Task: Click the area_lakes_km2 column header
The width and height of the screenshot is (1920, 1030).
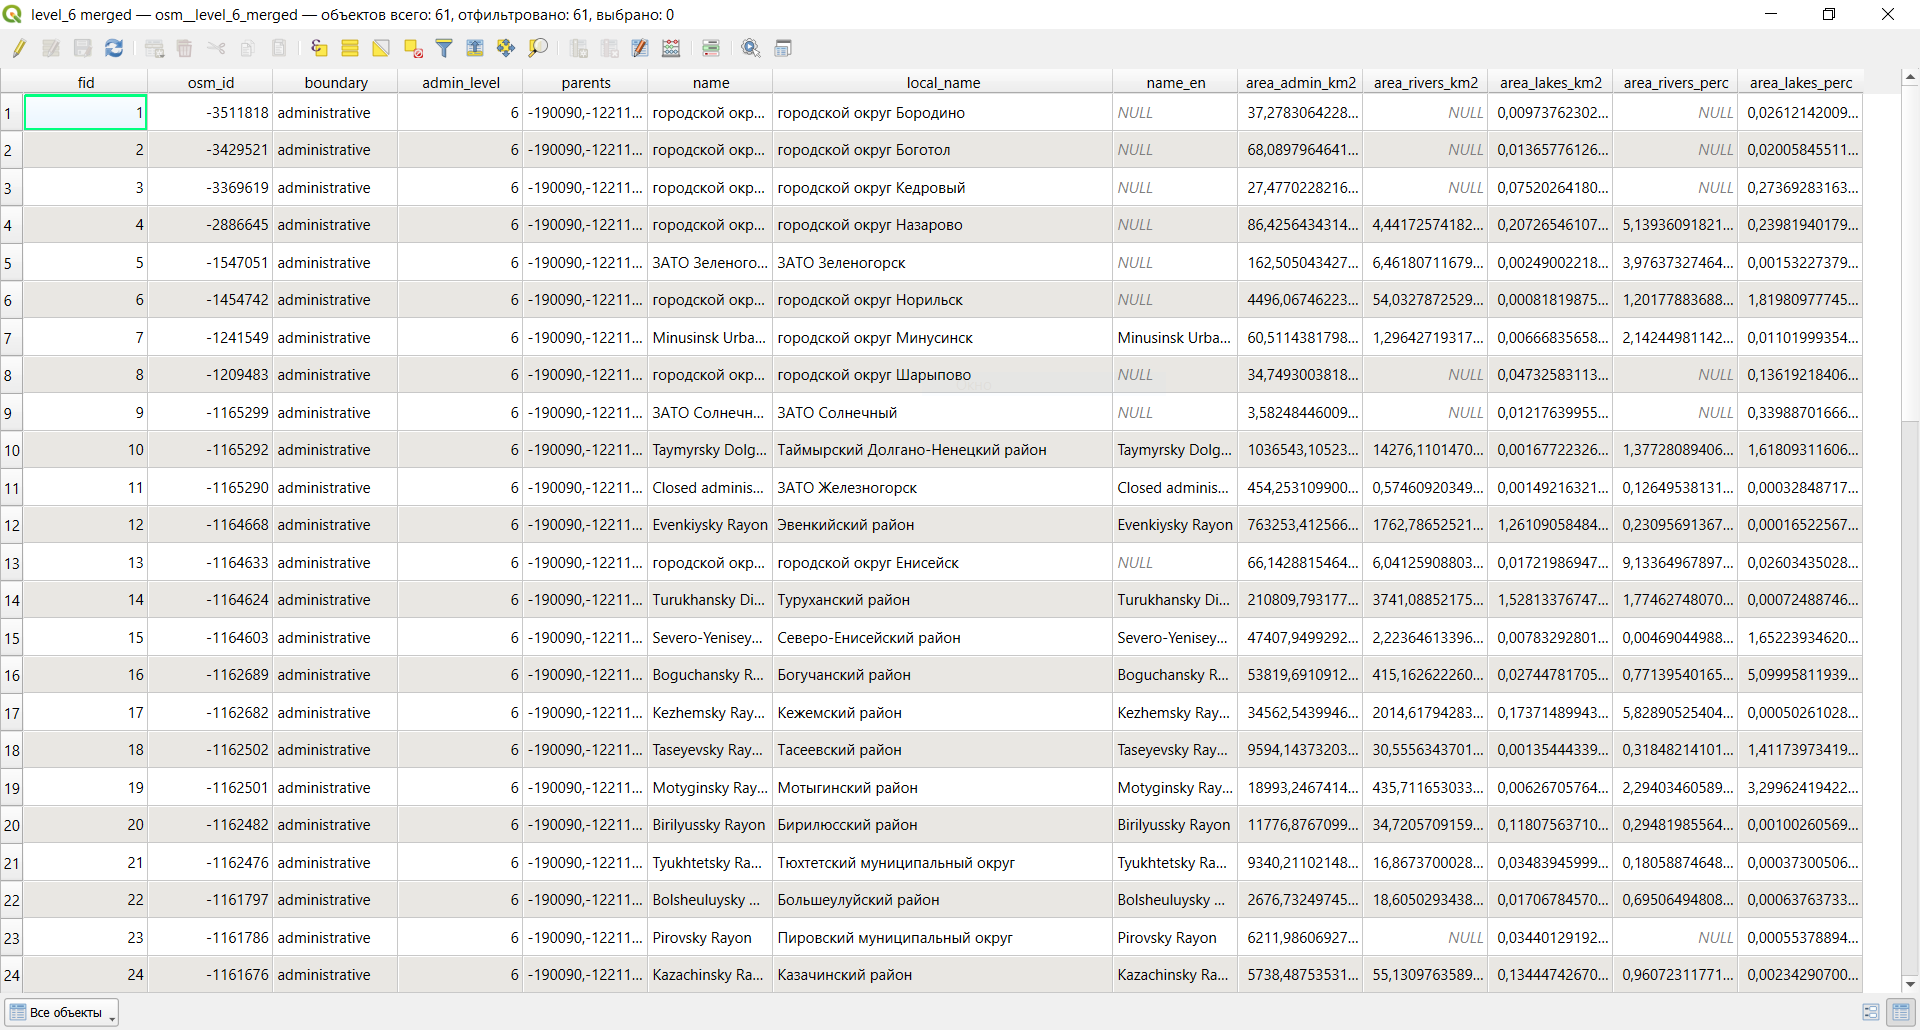Action: (1551, 82)
